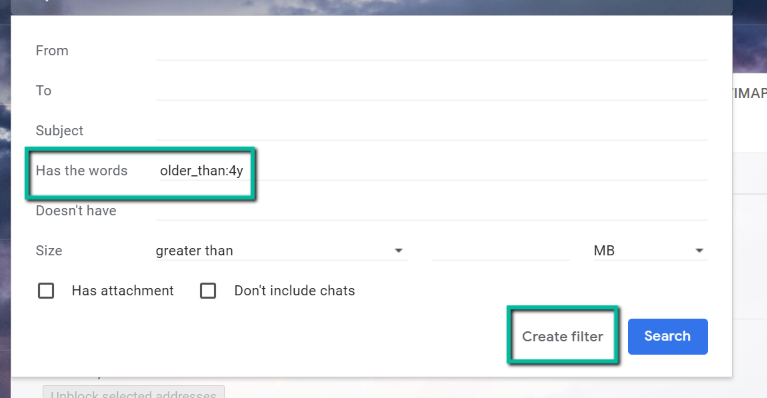767x398 pixels.
Task: Click the Create filter button
Action: click(563, 336)
